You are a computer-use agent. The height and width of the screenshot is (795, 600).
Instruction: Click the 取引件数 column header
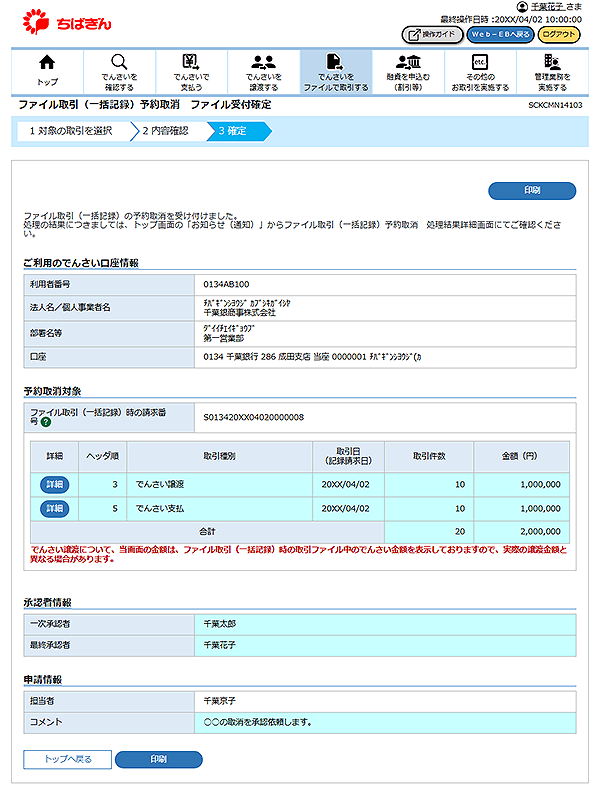(x=429, y=457)
